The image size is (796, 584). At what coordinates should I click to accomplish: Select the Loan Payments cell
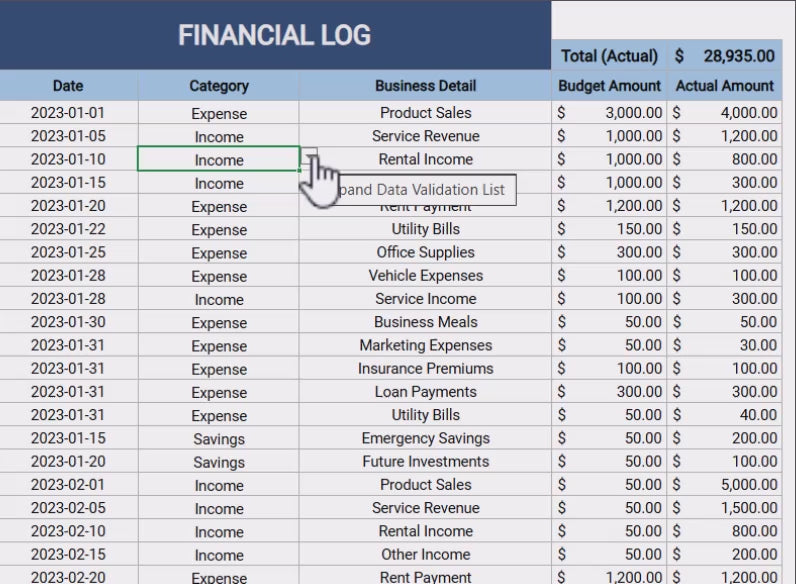[425, 392]
